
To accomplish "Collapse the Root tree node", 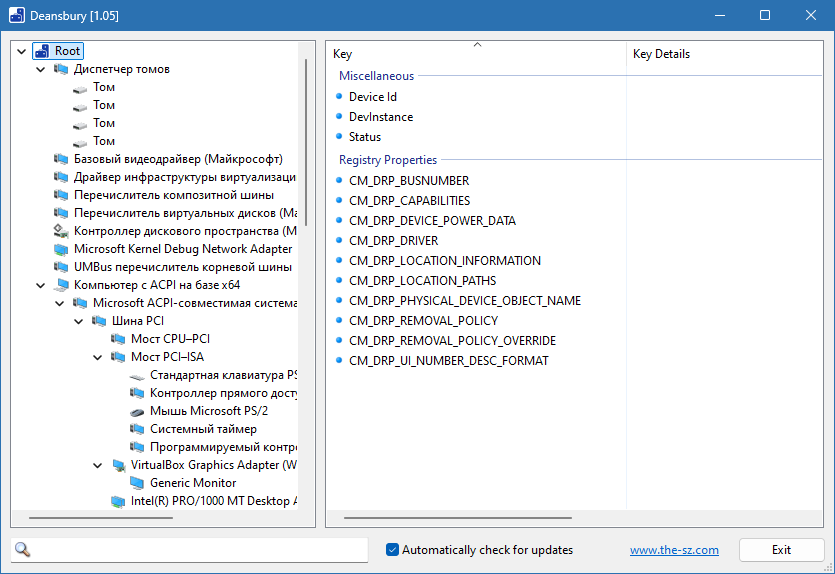I will 21,52.
